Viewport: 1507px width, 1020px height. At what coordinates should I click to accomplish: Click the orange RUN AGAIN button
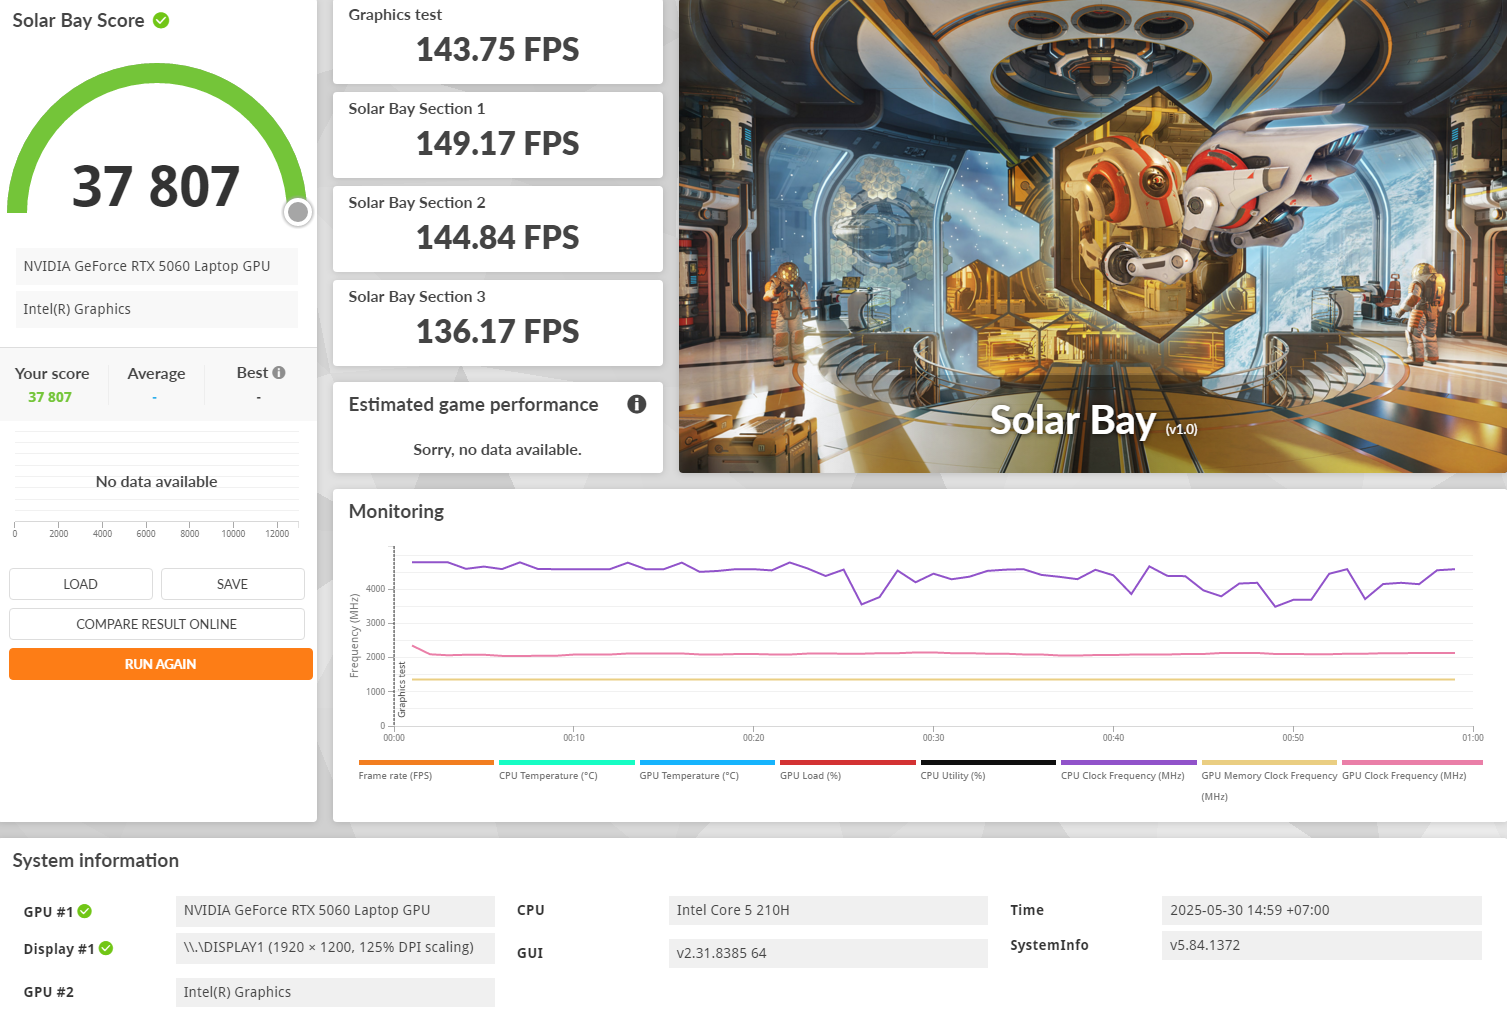tap(161, 664)
